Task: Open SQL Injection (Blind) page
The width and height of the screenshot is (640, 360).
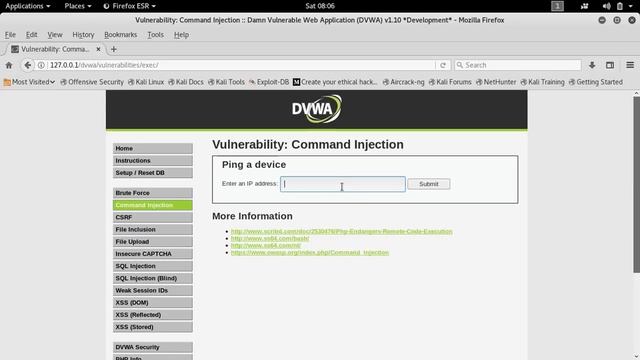Action: [153, 278]
